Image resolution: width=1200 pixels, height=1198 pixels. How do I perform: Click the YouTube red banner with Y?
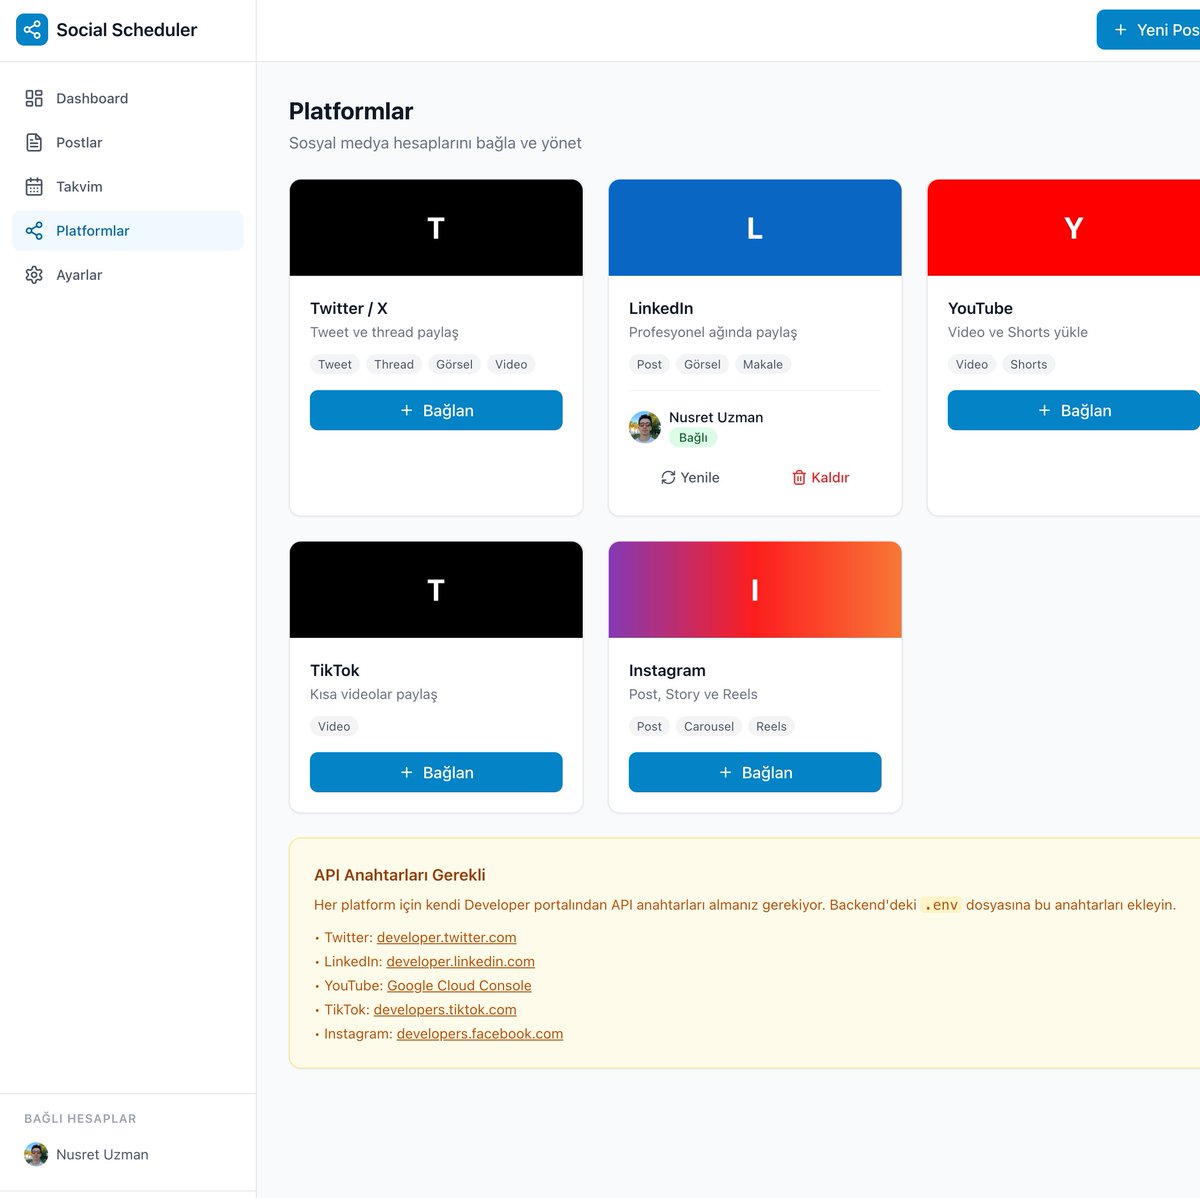coord(1064,228)
